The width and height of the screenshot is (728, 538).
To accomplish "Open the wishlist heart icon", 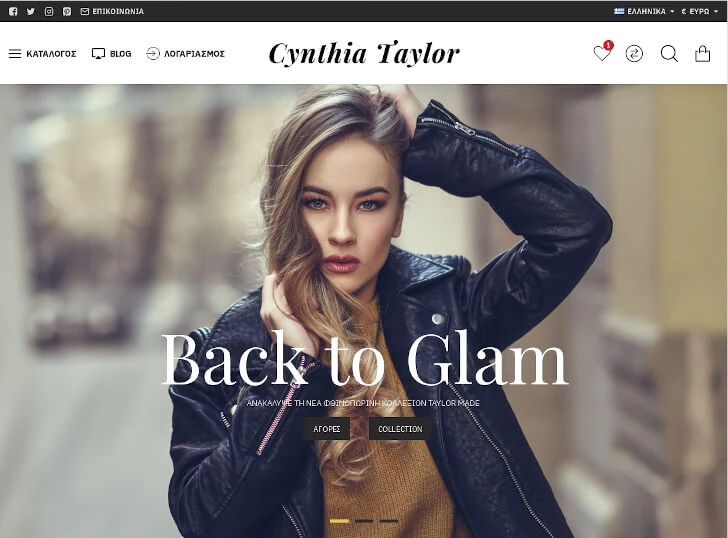I will [602, 53].
